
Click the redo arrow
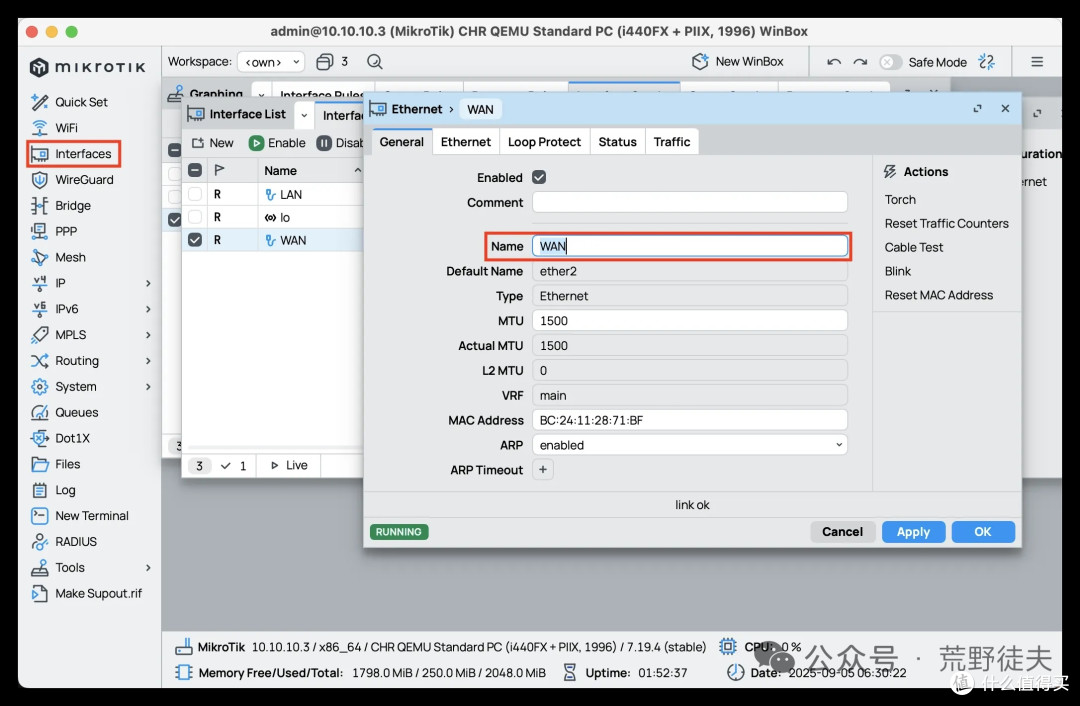pos(860,62)
